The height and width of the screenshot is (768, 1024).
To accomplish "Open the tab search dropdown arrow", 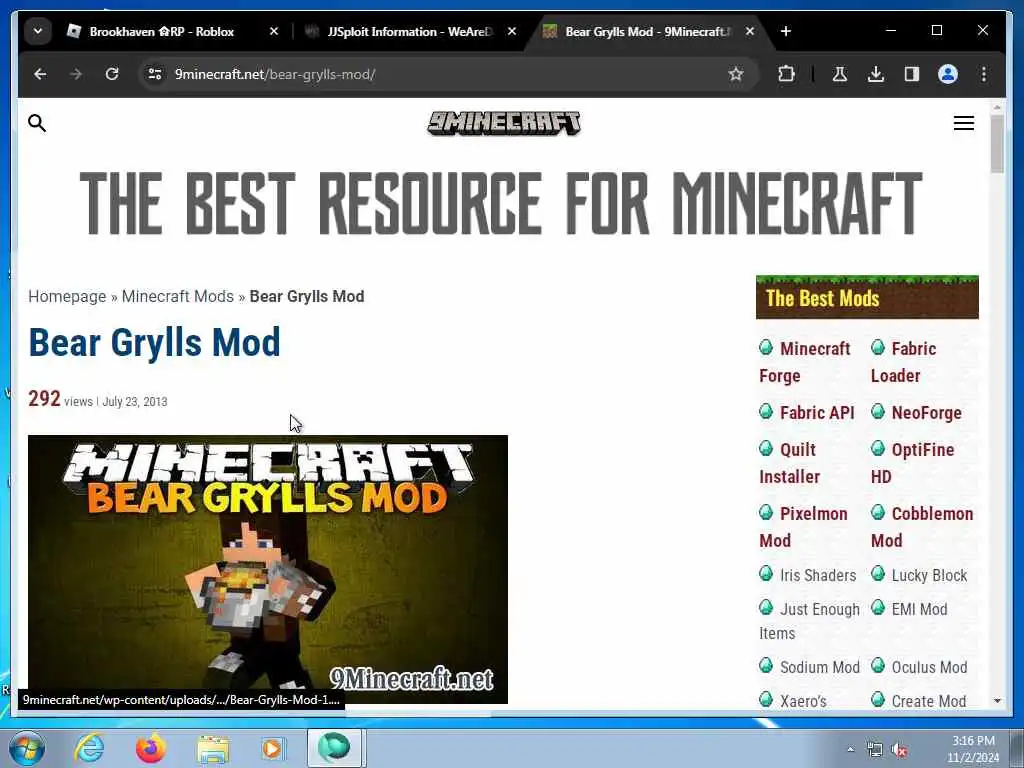I will (38, 31).
